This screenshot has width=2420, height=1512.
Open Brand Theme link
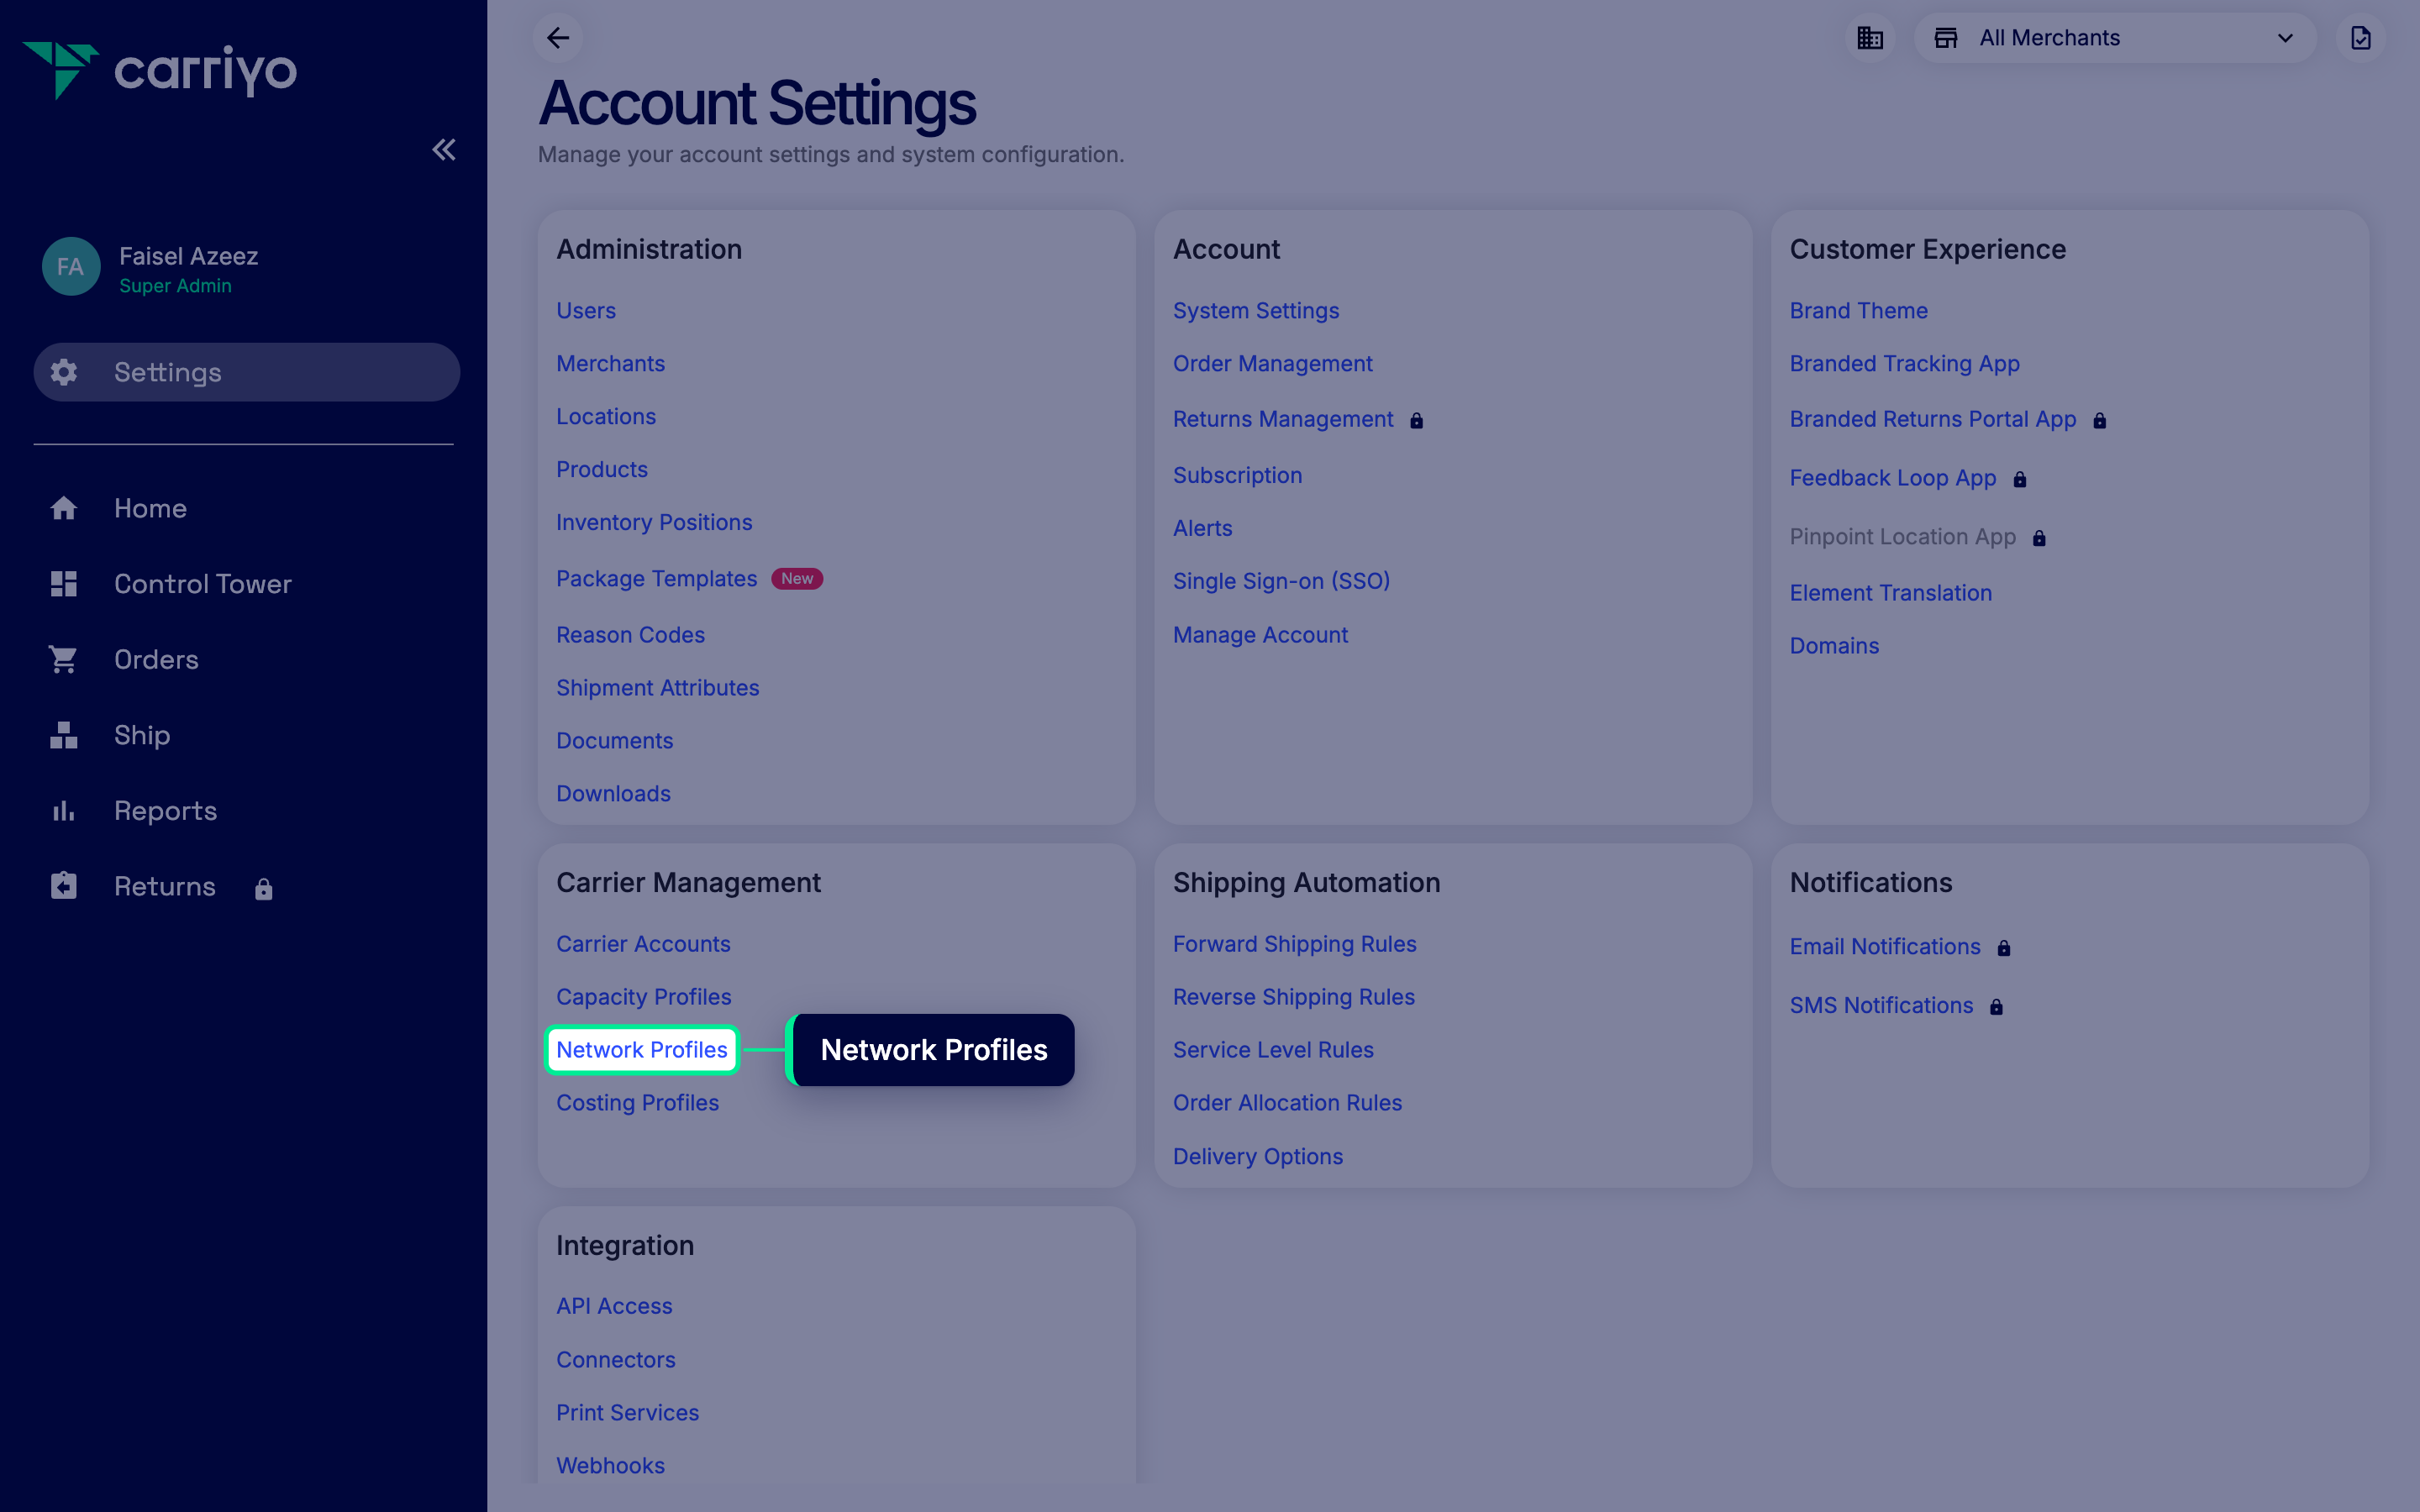[1858, 310]
